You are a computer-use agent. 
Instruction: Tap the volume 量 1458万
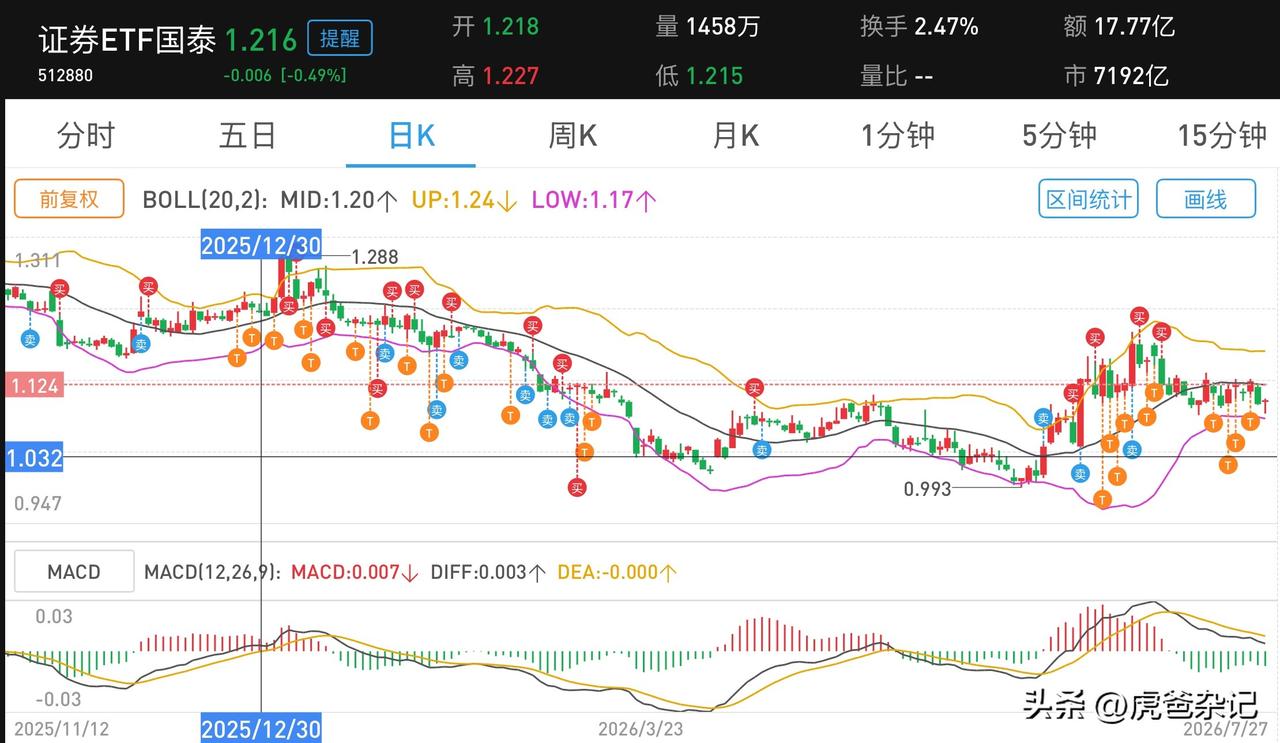pyautogui.click(x=707, y=27)
